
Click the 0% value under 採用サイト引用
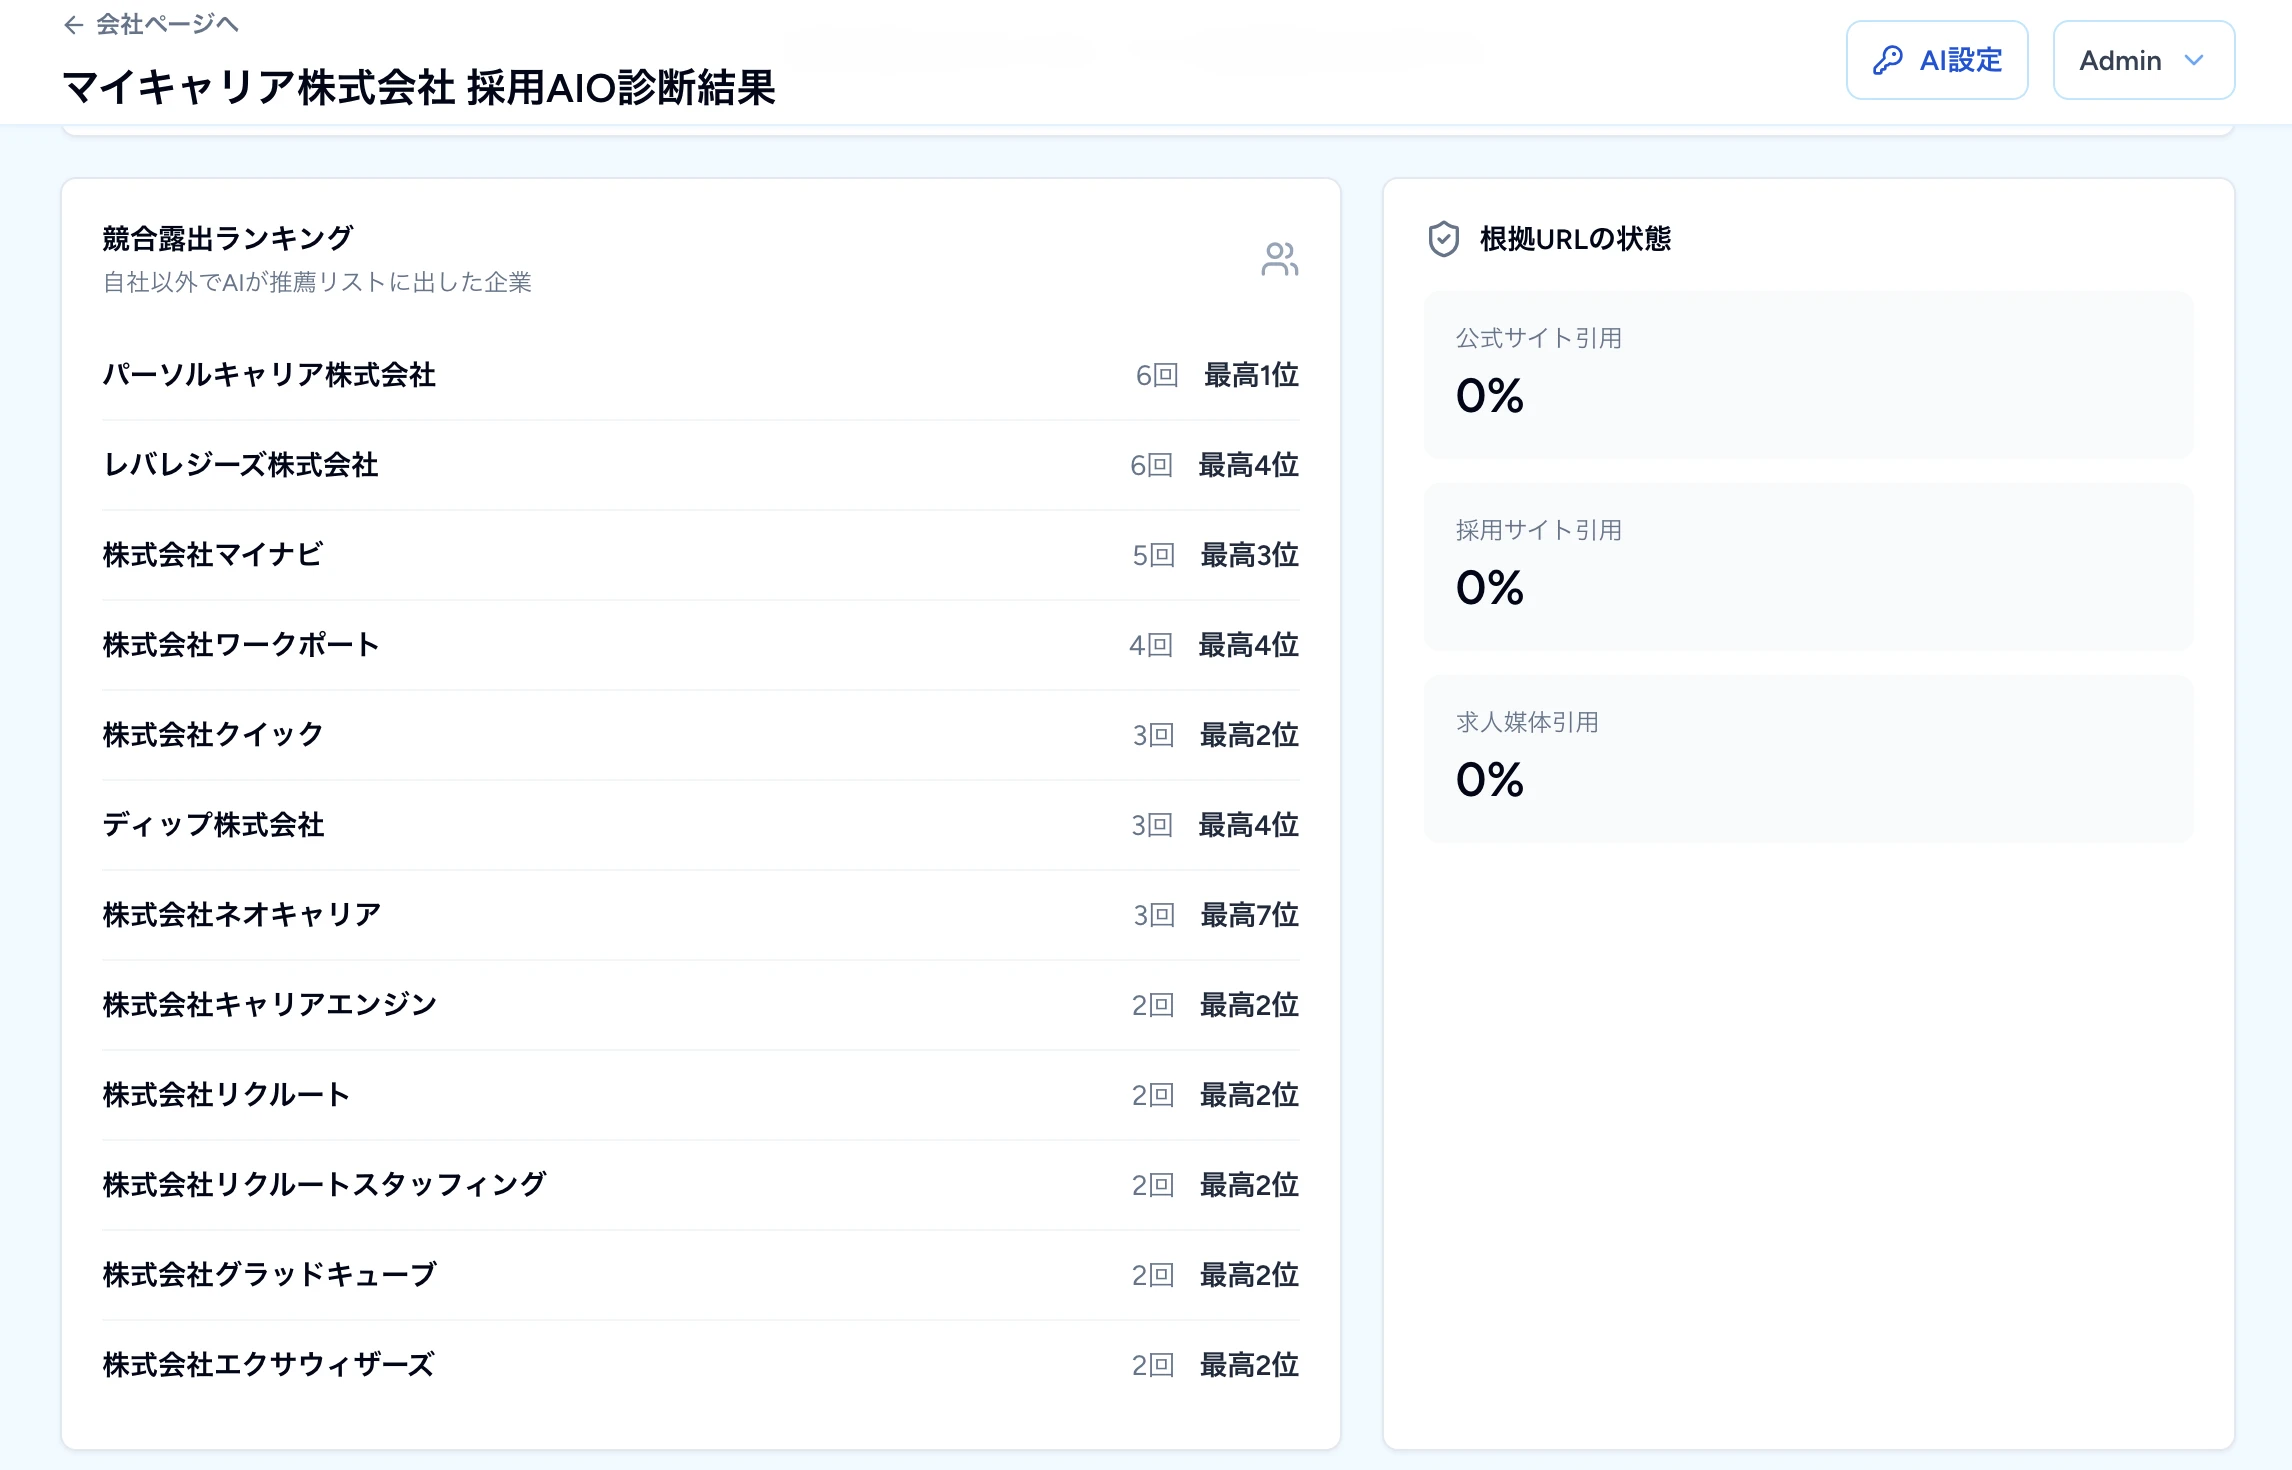click(1490, 588)
